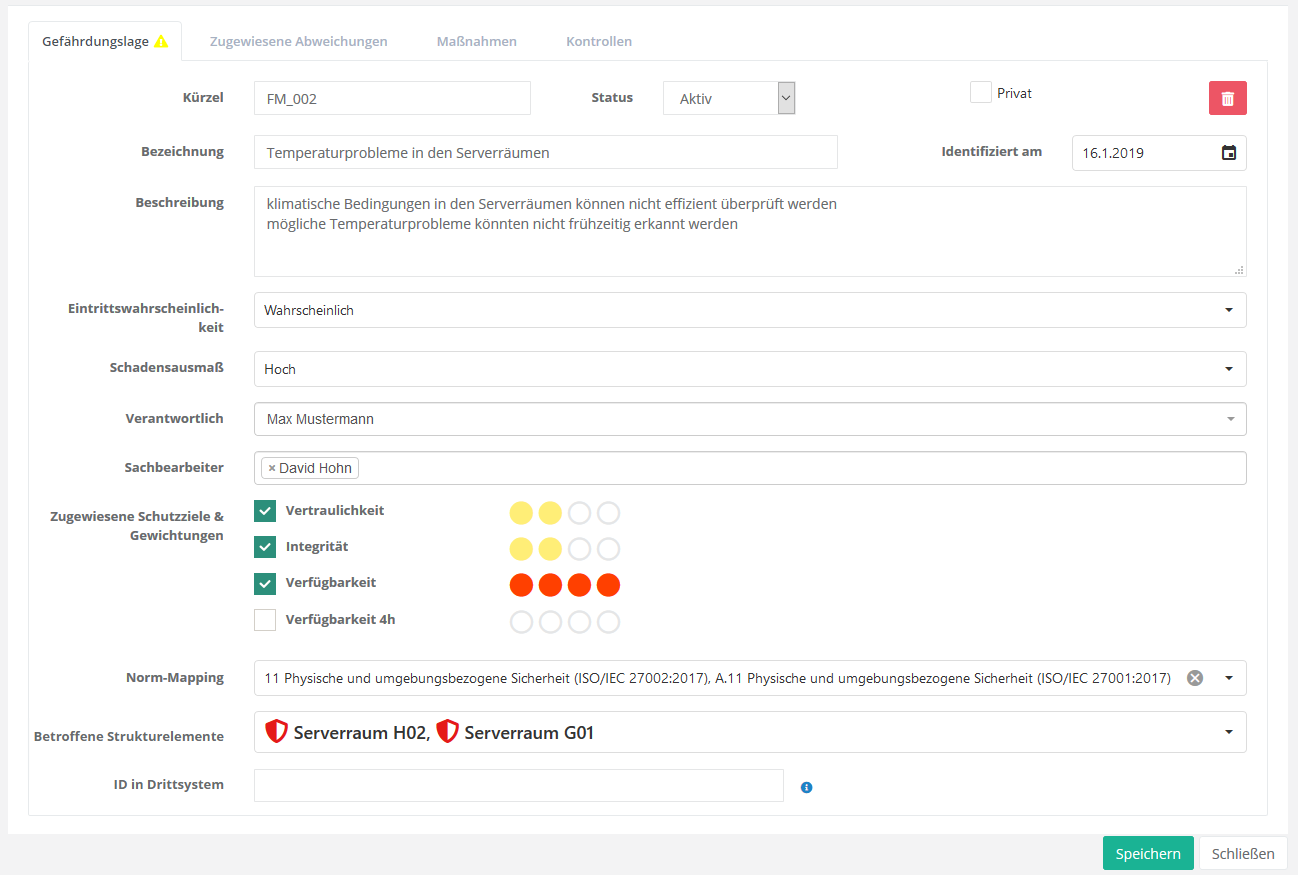Click the red trash delete icon
Image resolution: width=1298 pixels, height=875 pixels.
[x=1227, y=98]
